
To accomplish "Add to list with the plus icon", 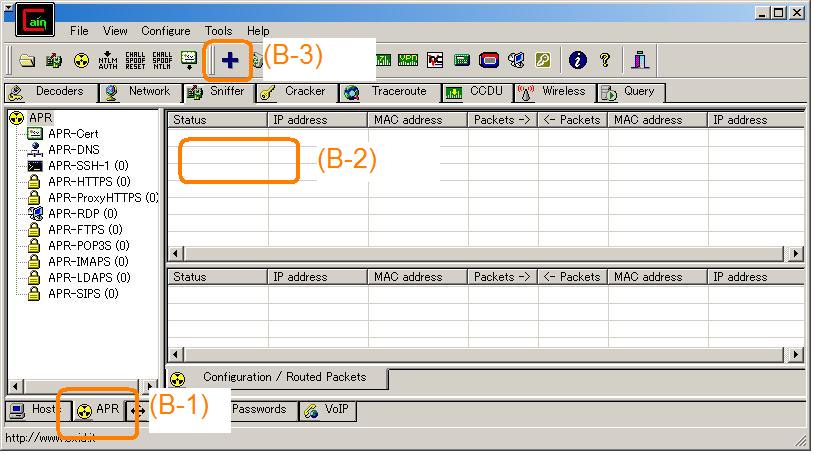I will pyautogui.click(x=229, y=60).
